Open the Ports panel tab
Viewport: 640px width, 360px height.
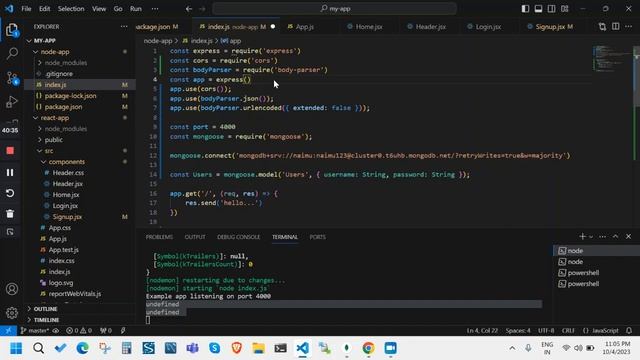pos(318,237)
